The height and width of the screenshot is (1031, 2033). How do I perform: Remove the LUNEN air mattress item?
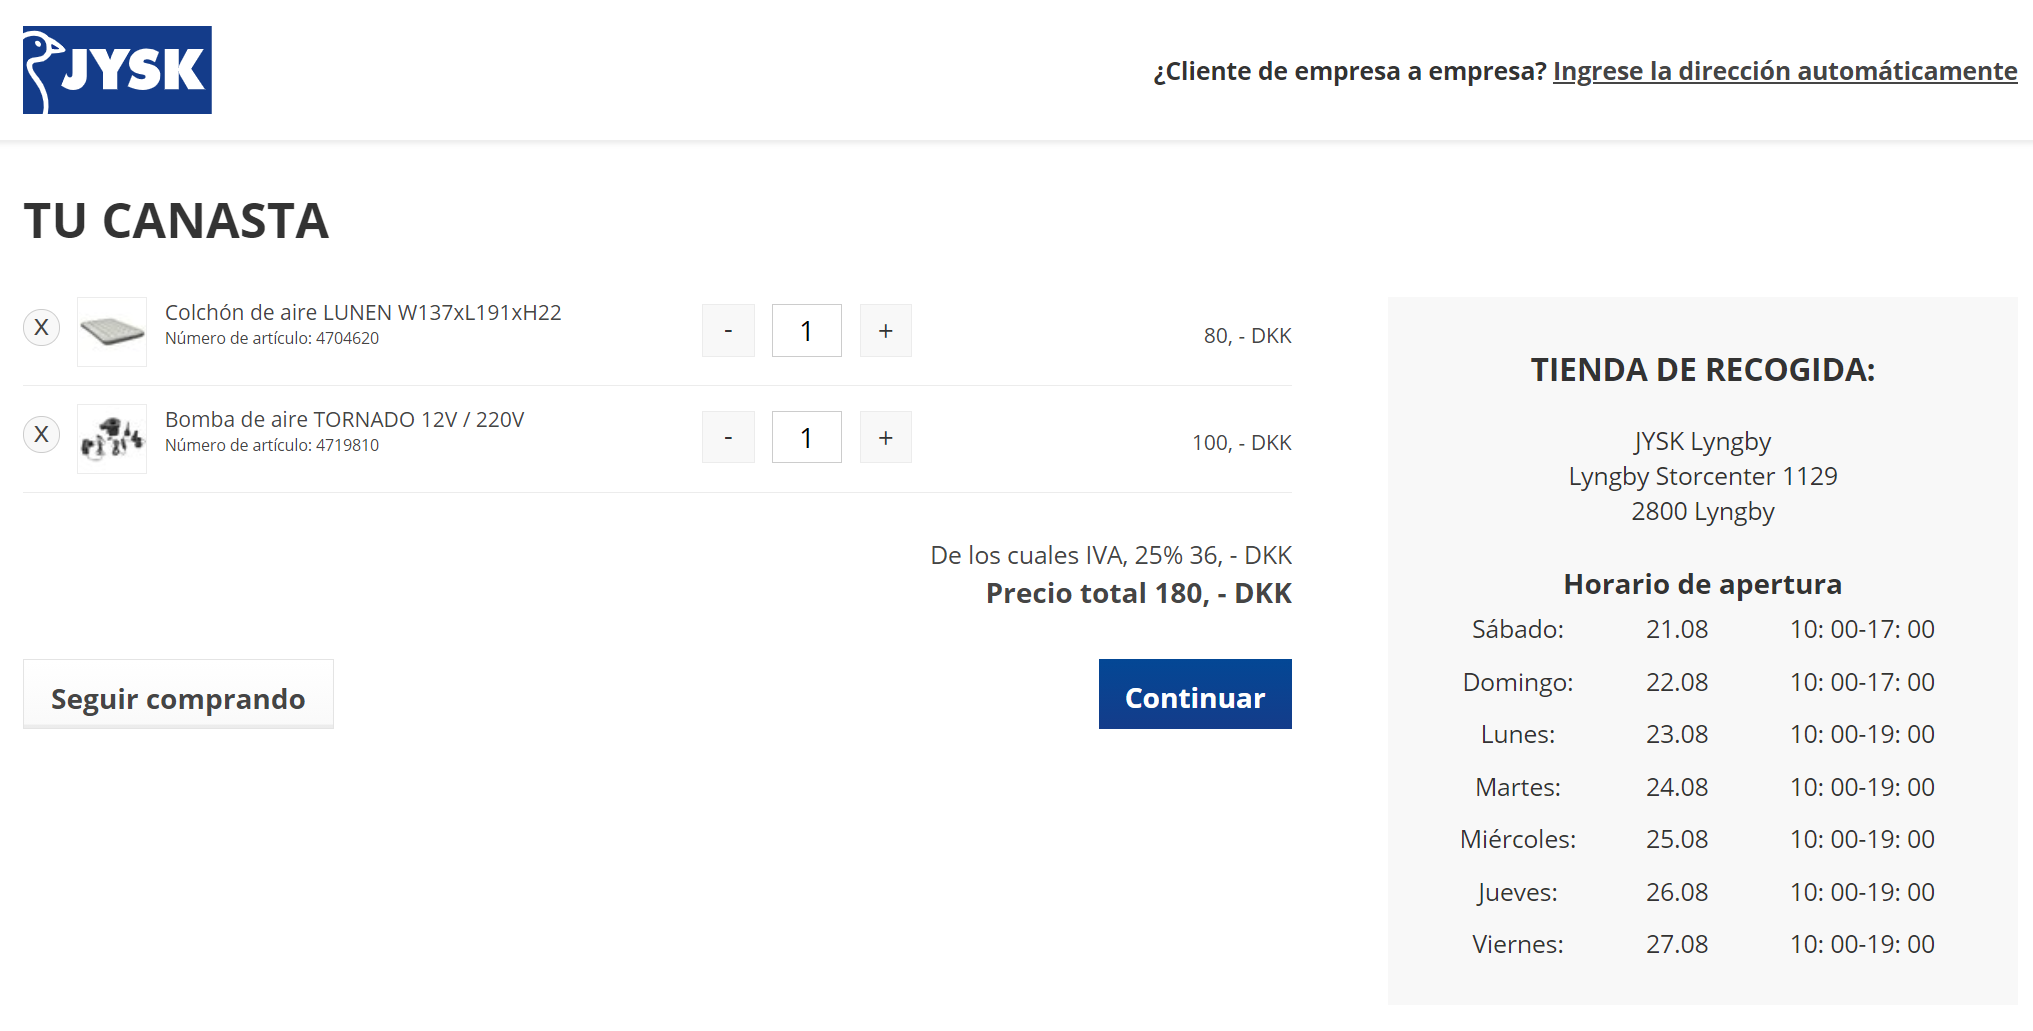pos(41,328)
